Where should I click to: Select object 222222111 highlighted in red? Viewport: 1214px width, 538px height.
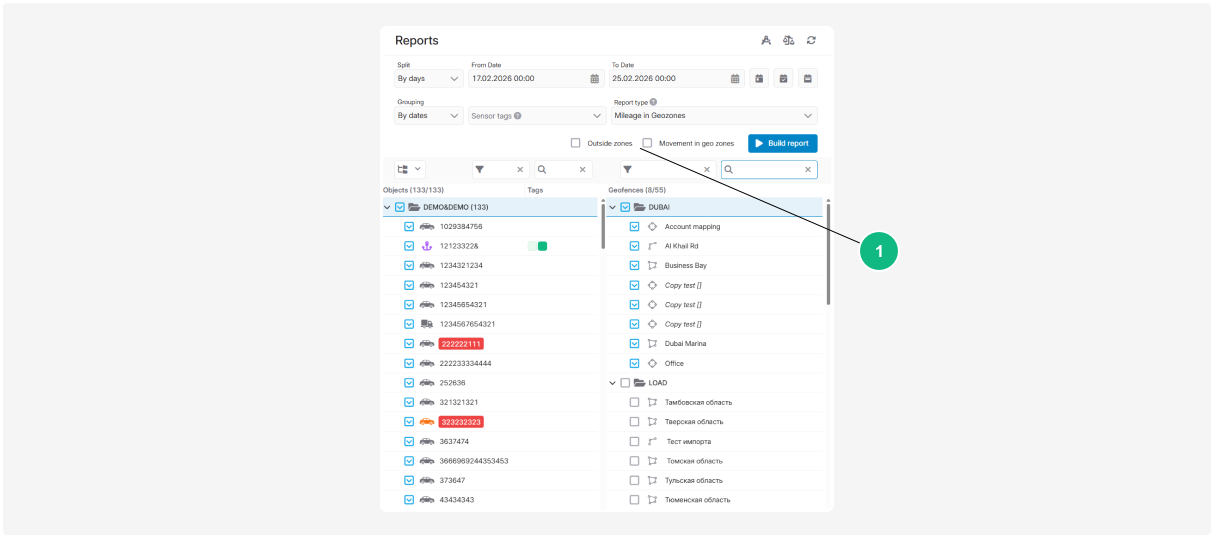click(461, 344)
